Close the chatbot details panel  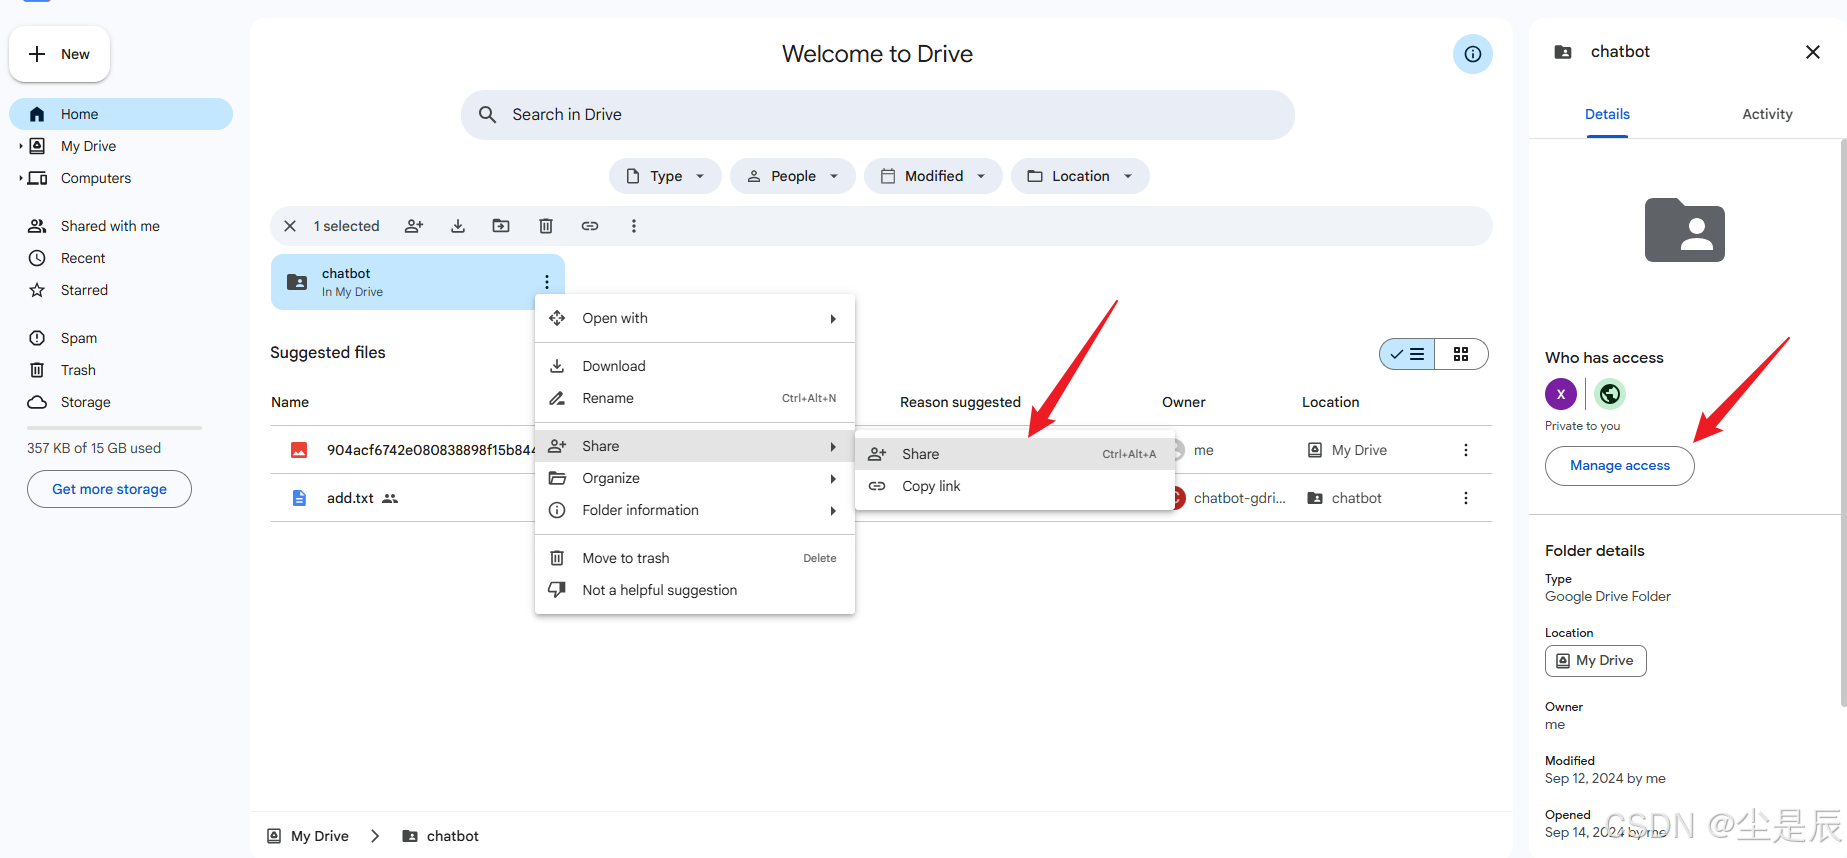click(1813, 52)
